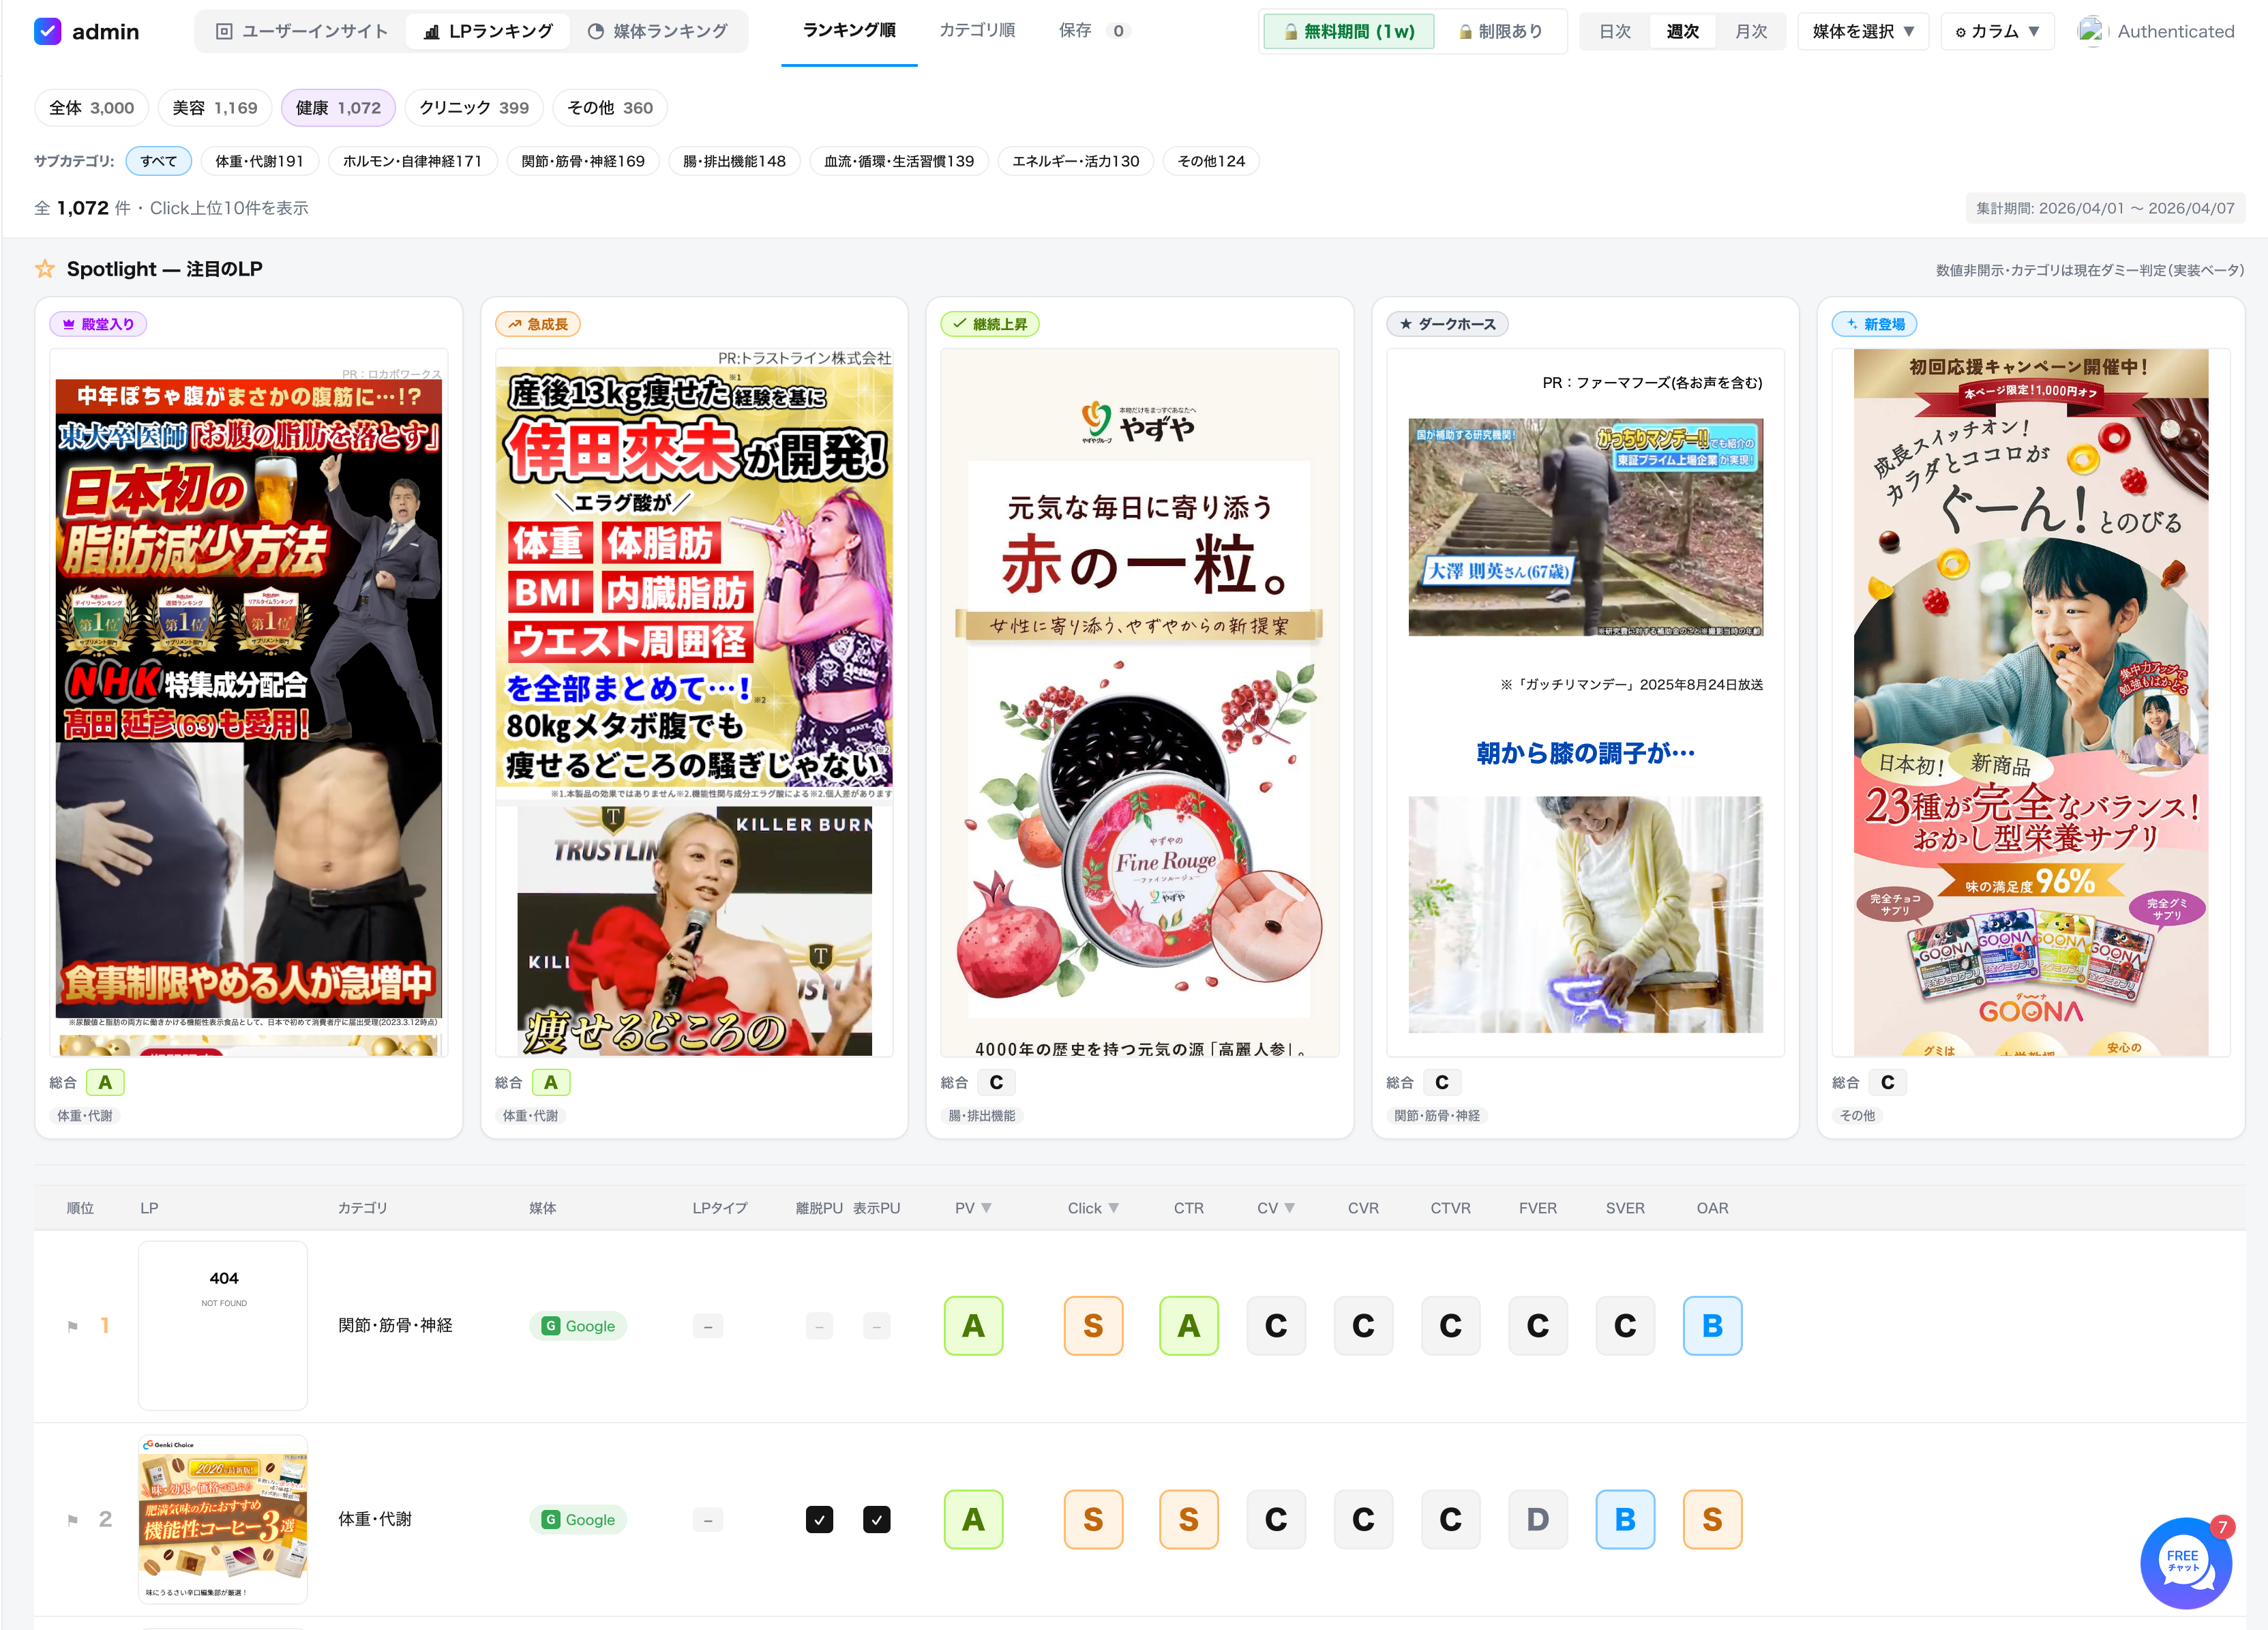Image resolution: width=2268 pixels, height=1630 pixels.
Task: Click row 2 SVER grade B badge
Action: 1625,1520
